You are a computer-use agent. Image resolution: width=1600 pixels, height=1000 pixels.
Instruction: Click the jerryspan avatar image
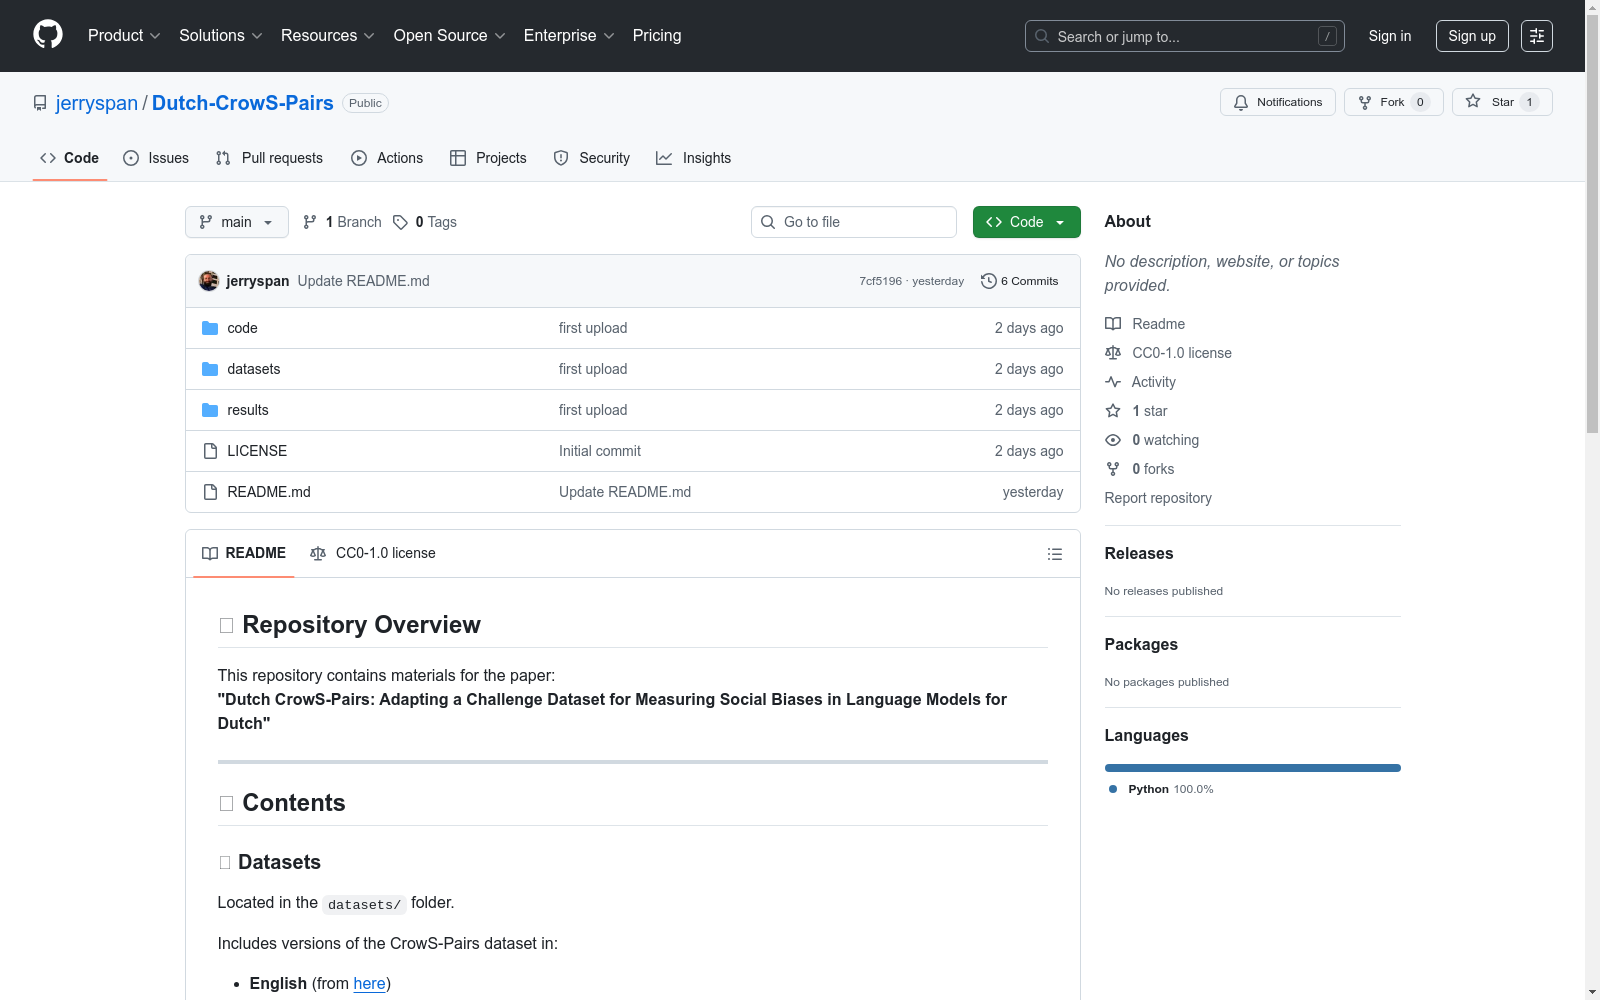tap(209, 281)
